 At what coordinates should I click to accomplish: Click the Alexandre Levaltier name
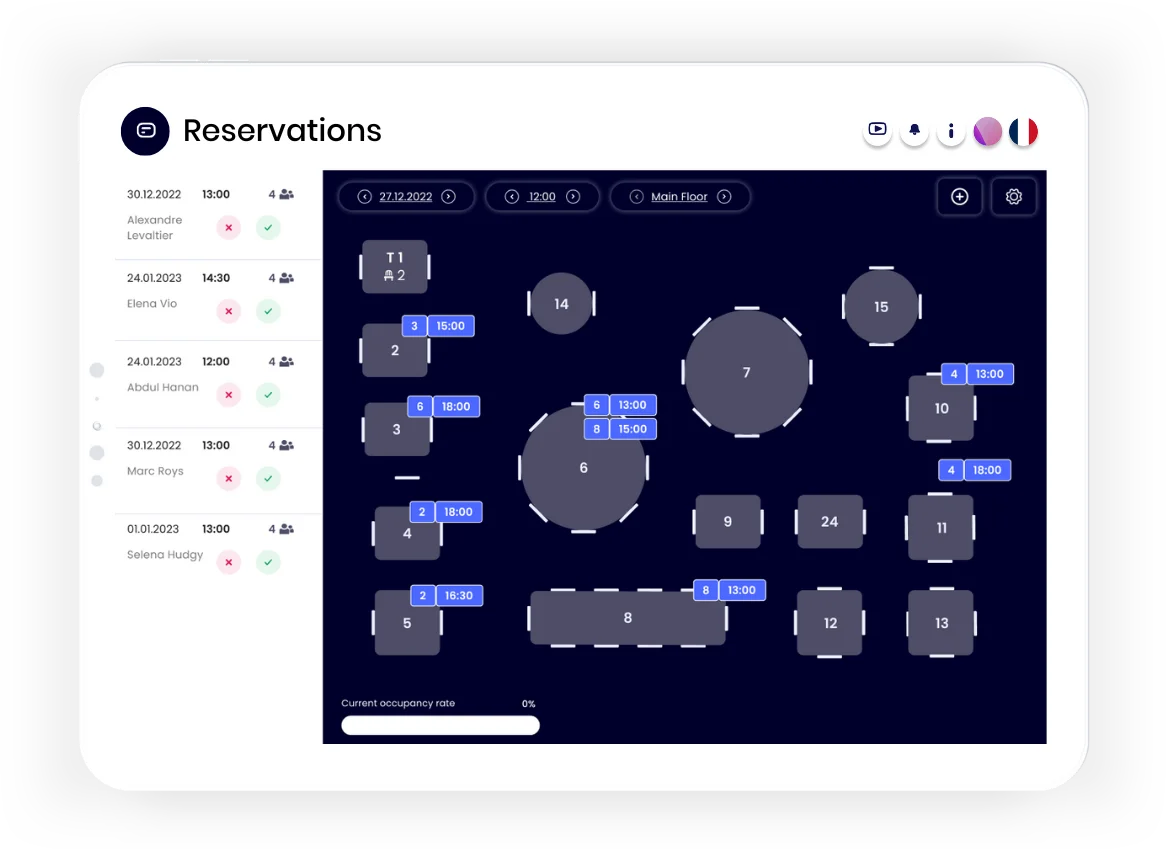click(155, 228)
